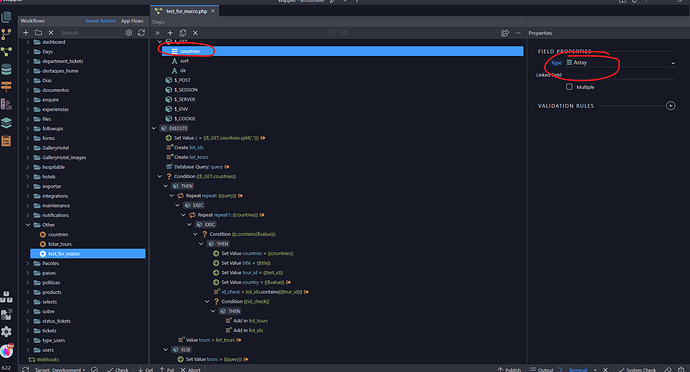The width and height of the screenshot is (690, 372).
Task: Expand the department_tickets folder
Action: pyautogui.click(x=28, y=61)
